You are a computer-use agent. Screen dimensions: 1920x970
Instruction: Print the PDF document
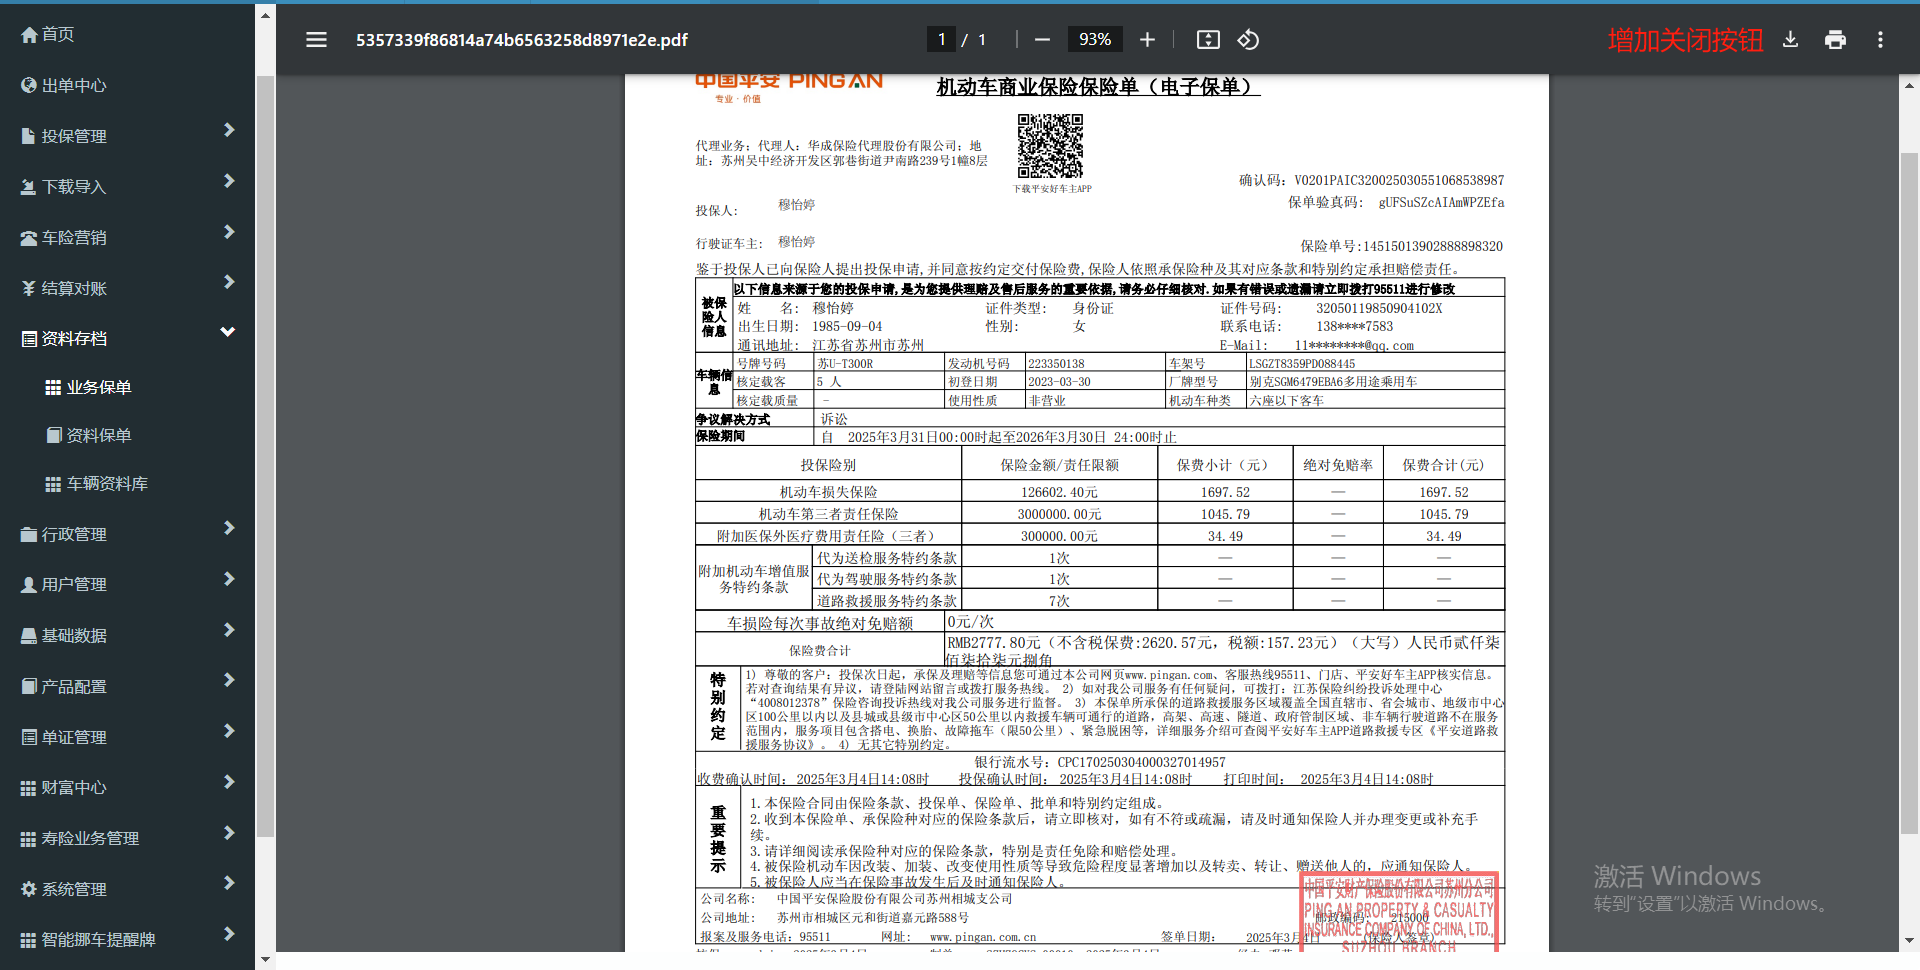click(x=1835, y=40)
